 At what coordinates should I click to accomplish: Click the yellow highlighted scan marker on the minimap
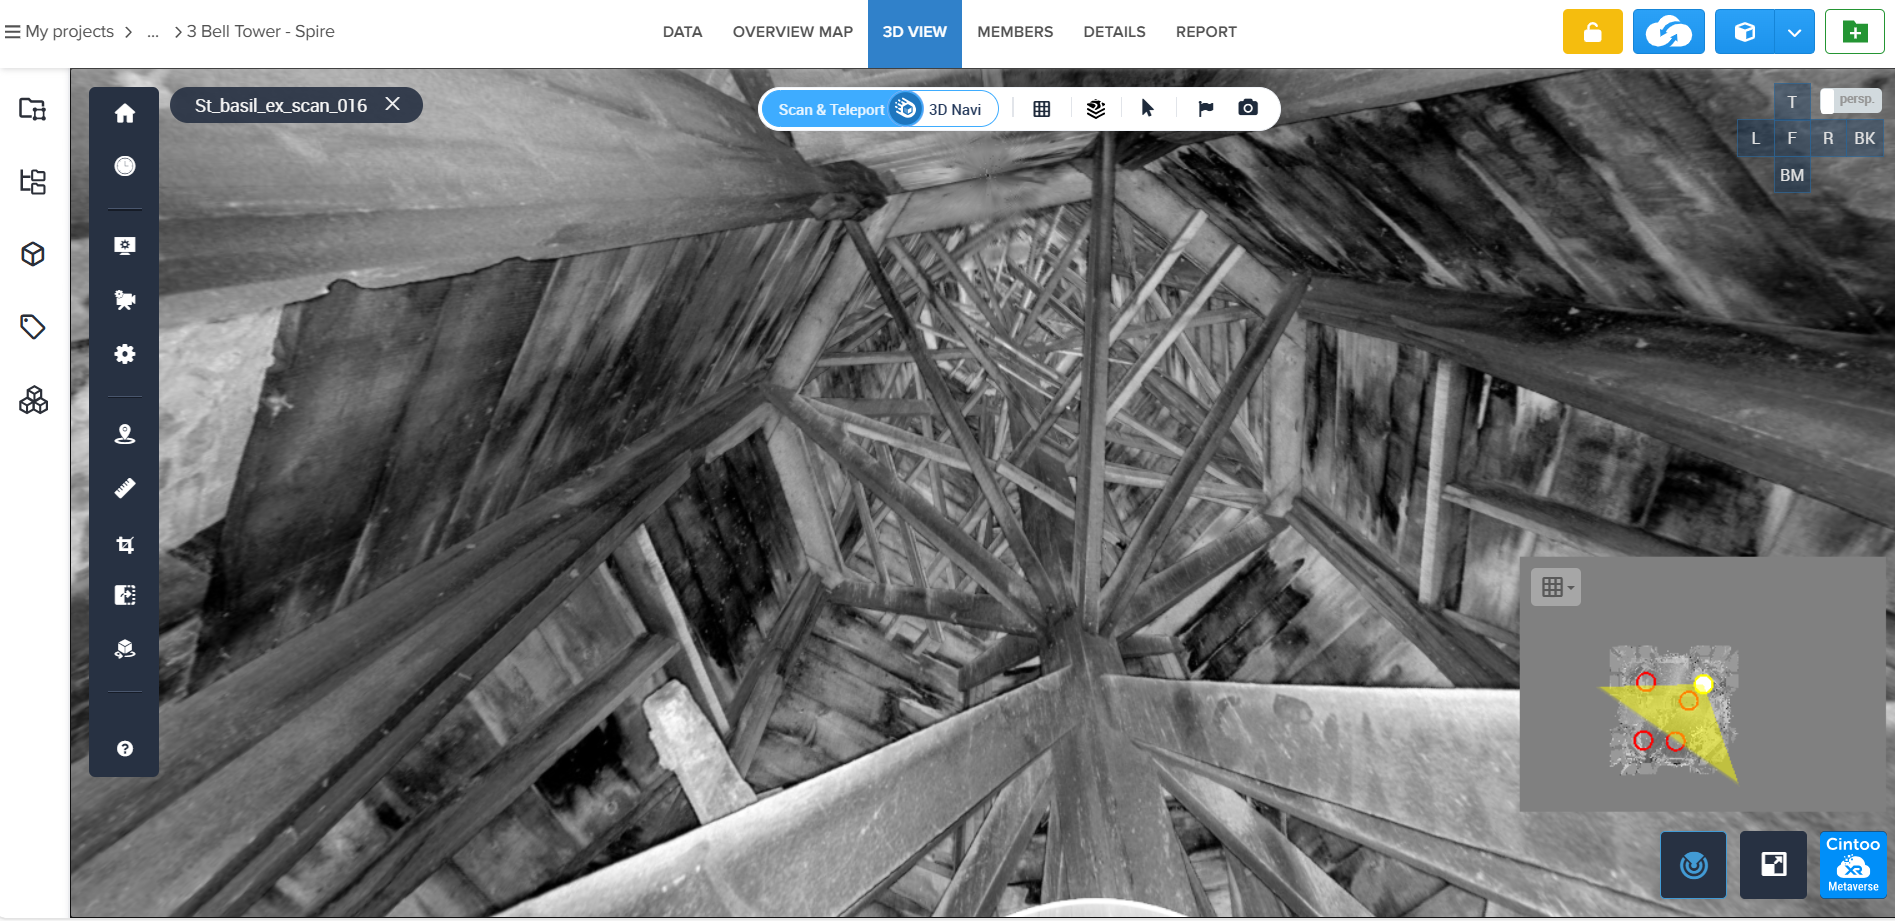pyautogui.click(x=1704, y=684)
